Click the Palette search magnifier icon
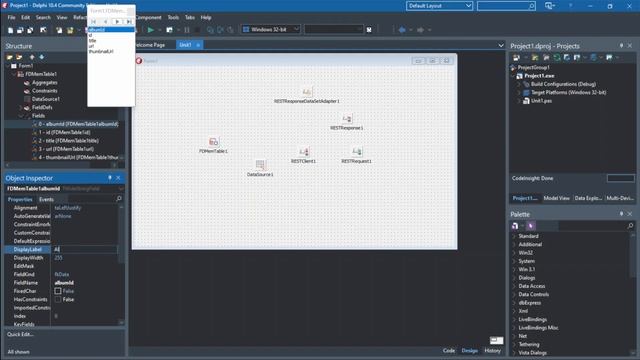The width and height of the screenshot is (640, 360). pos(630,226)
